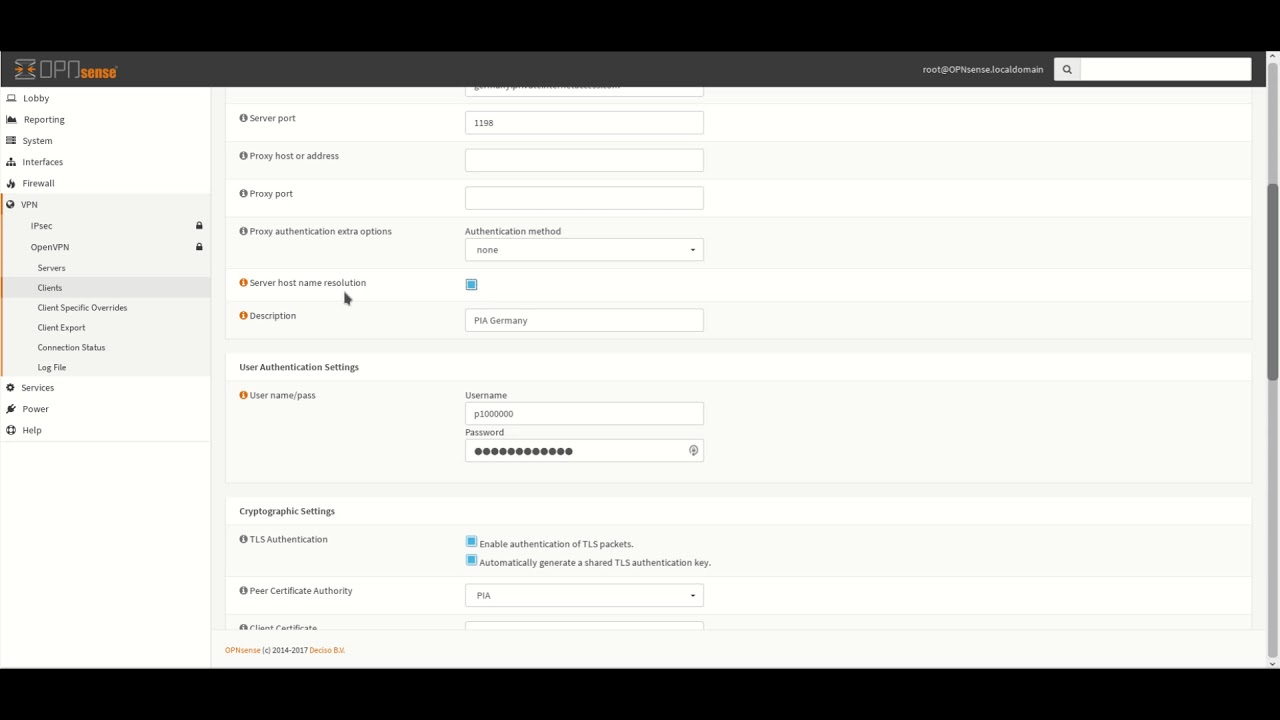Click the System sidebar icon

[11, 141]
